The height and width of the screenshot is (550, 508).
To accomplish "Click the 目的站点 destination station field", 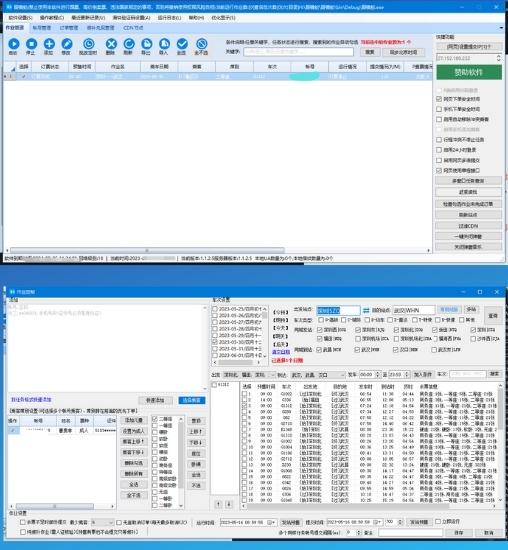I will coord(414,310).
